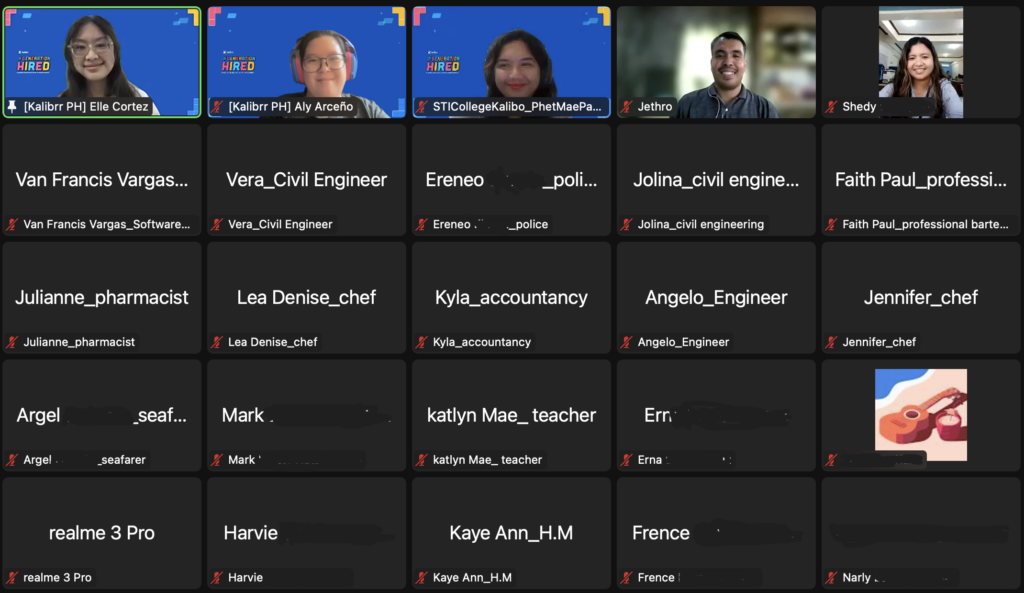Click the Faith Paul_professional barte... name label
The width and height of the screenshot is (1024, 593).
coord(925,224)
